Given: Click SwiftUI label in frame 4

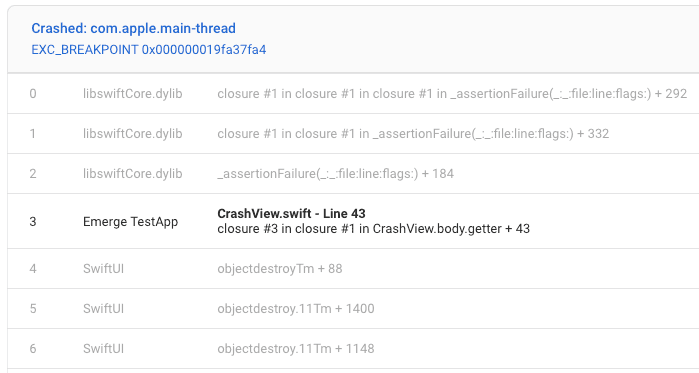Looking at the screenshot, I should 103,269.
